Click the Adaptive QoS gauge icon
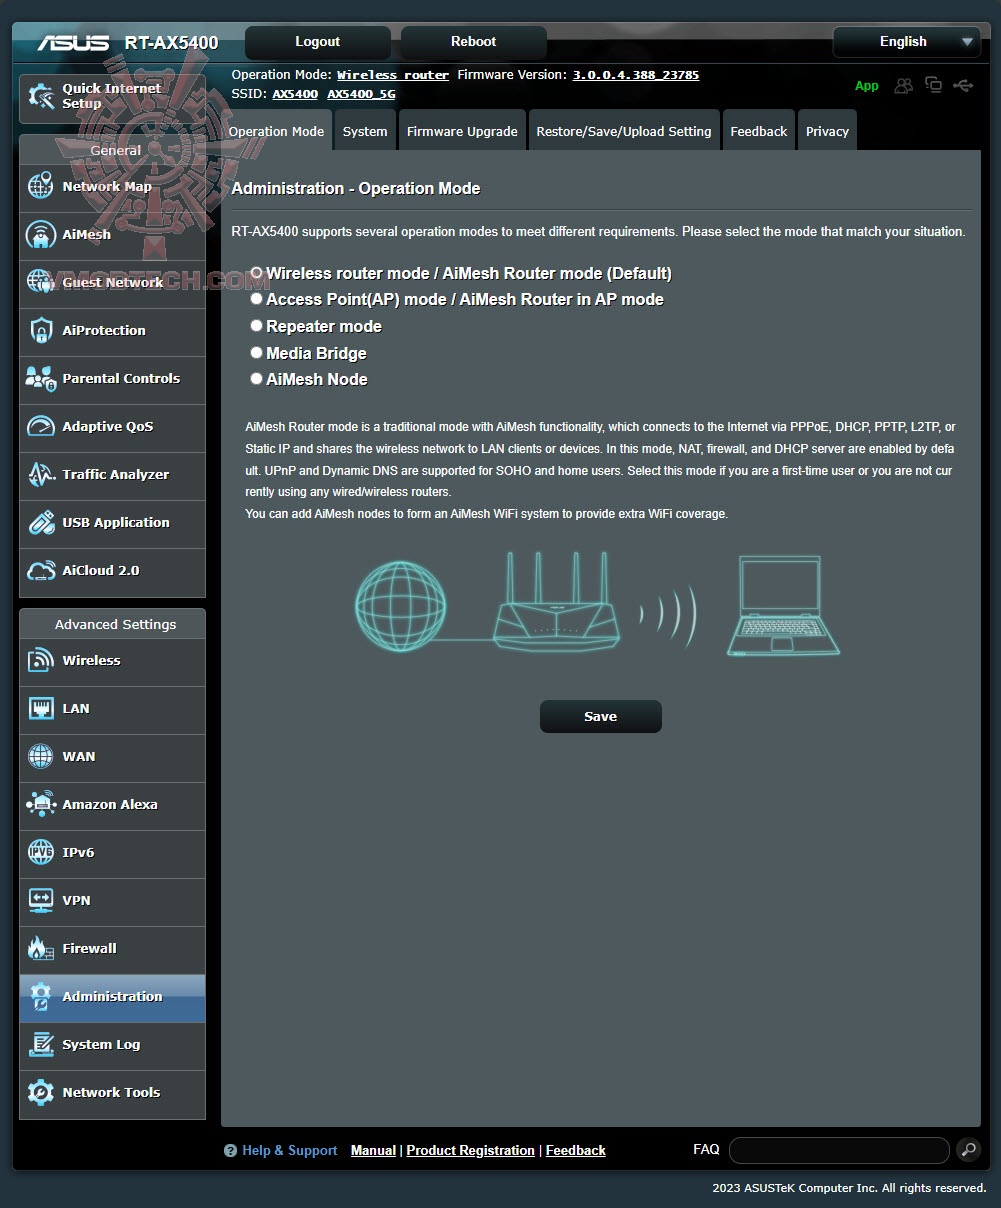The height and width of the screenshot is (1208, 1001). click(x=41, y=426)
